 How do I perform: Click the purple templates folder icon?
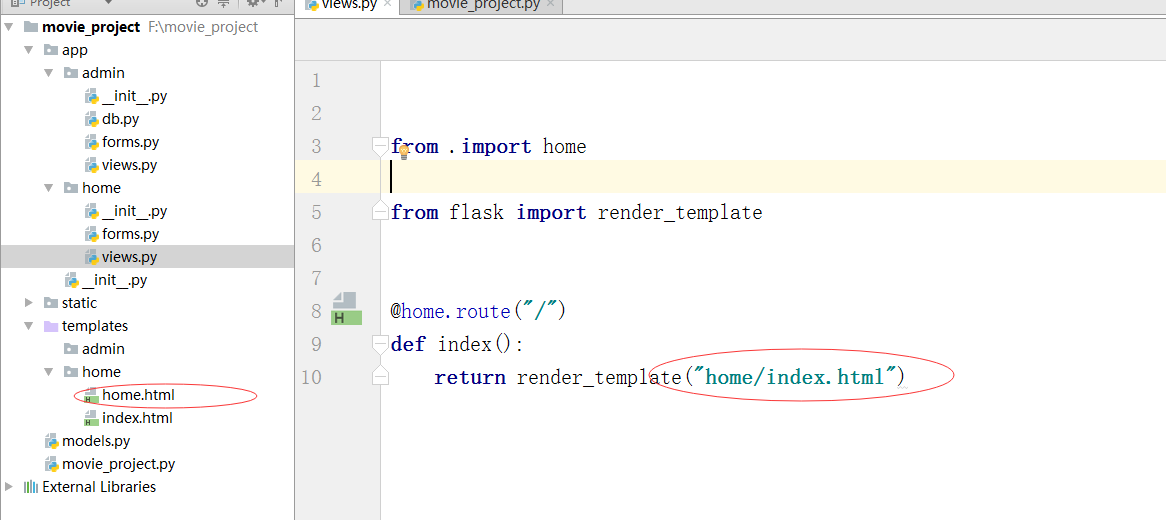pos(51,326)
